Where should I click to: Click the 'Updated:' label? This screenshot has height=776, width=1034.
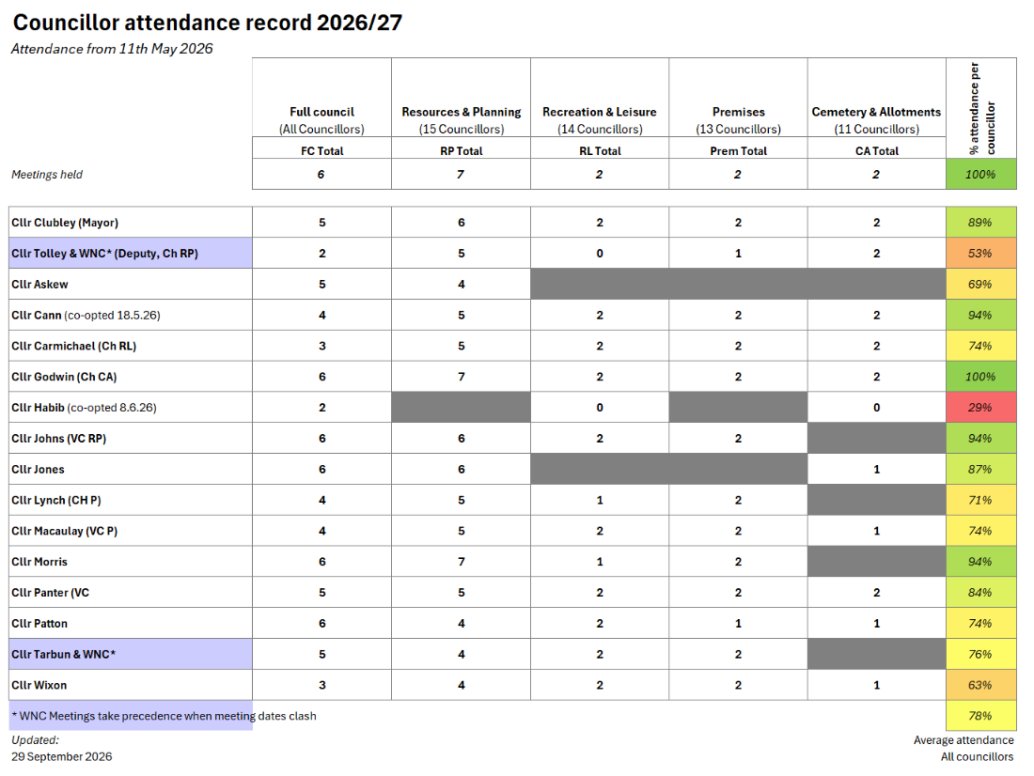coord(35,740)
